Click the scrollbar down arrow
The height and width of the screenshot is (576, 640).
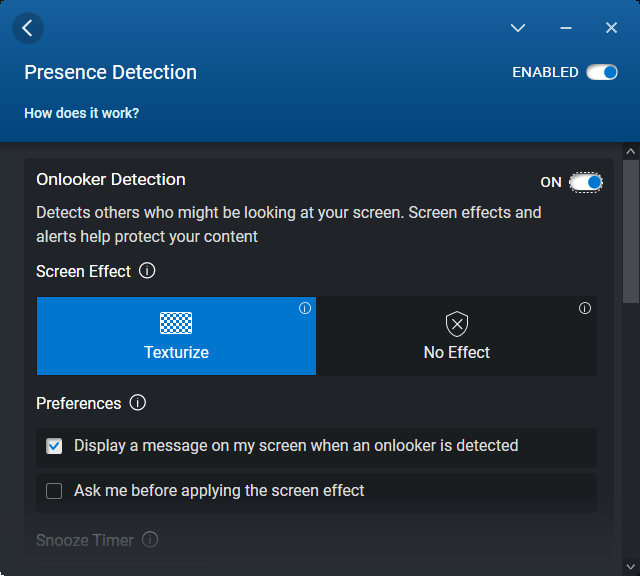click(x=631, y=567)
